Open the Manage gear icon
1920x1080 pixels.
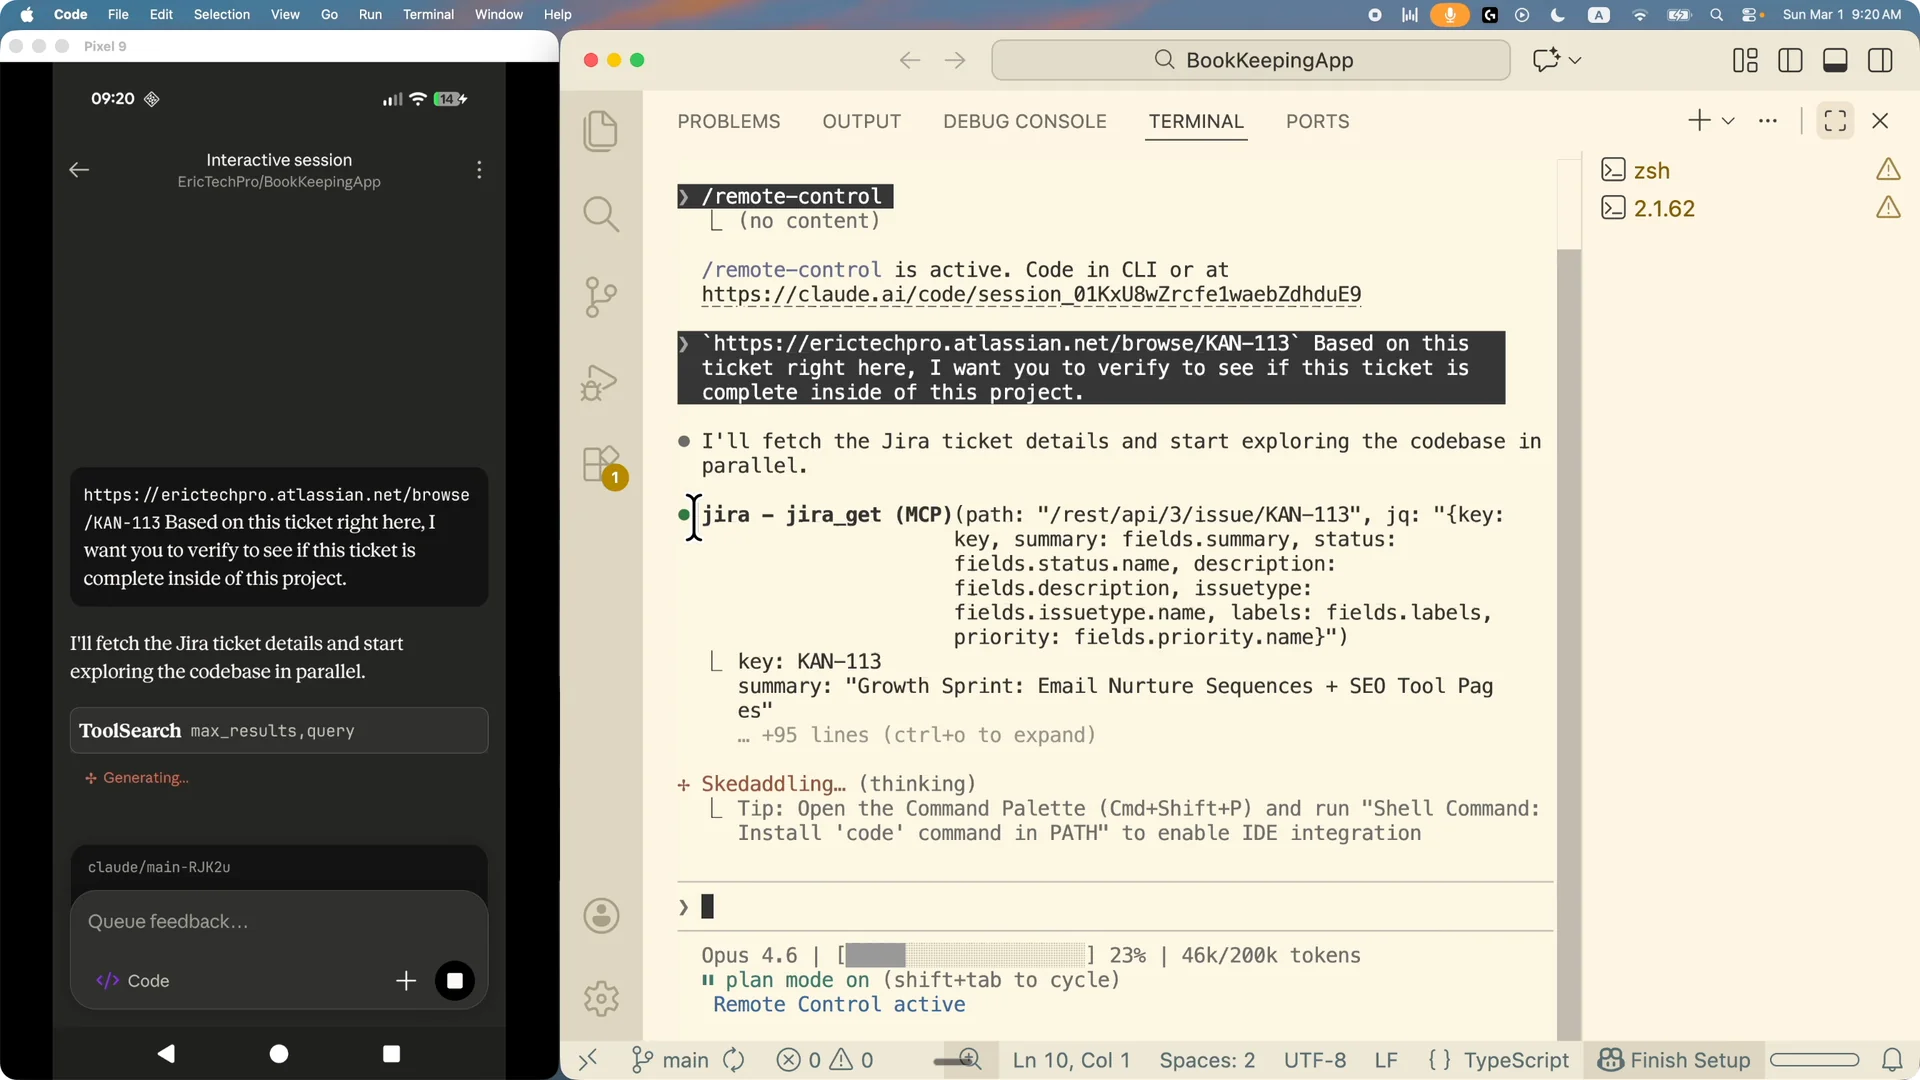tap(601, 998)
